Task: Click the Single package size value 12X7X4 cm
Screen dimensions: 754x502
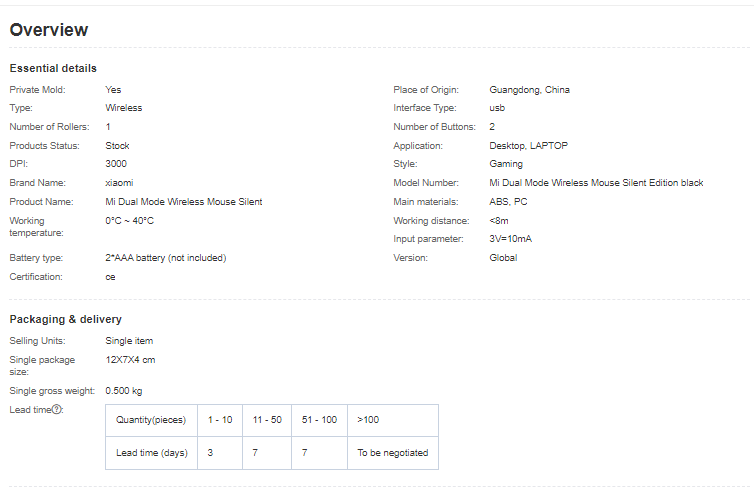Action: pos(130,360)
